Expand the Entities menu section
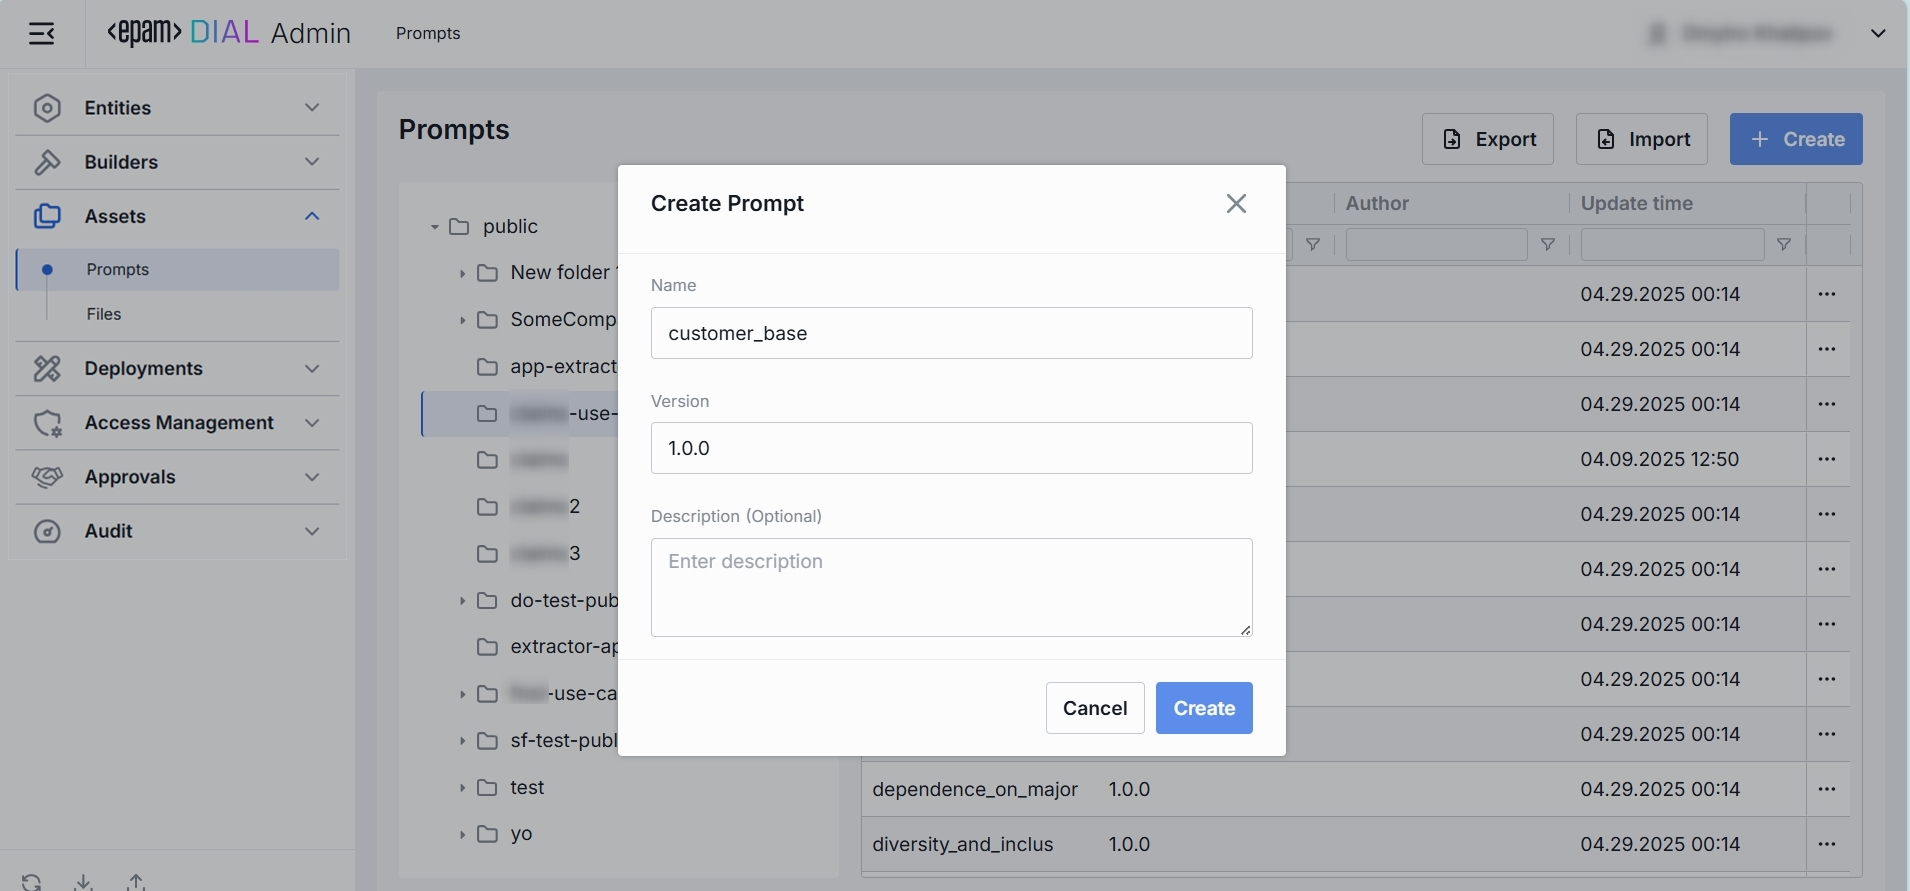The width and height of the screenshot is (1910, 891). coord(312,108)
